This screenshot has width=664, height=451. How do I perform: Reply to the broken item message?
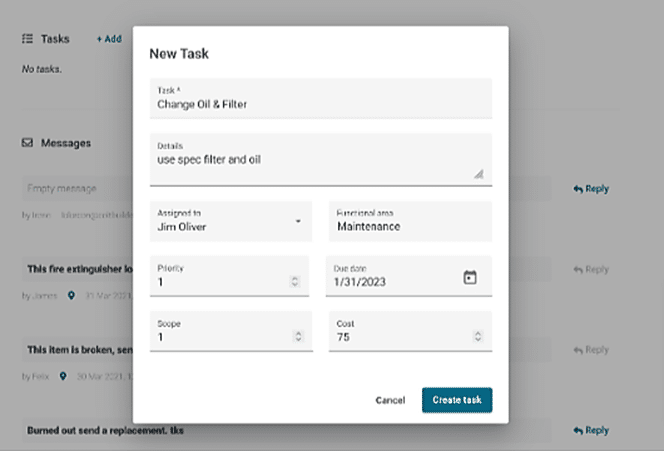click(591, 350)
